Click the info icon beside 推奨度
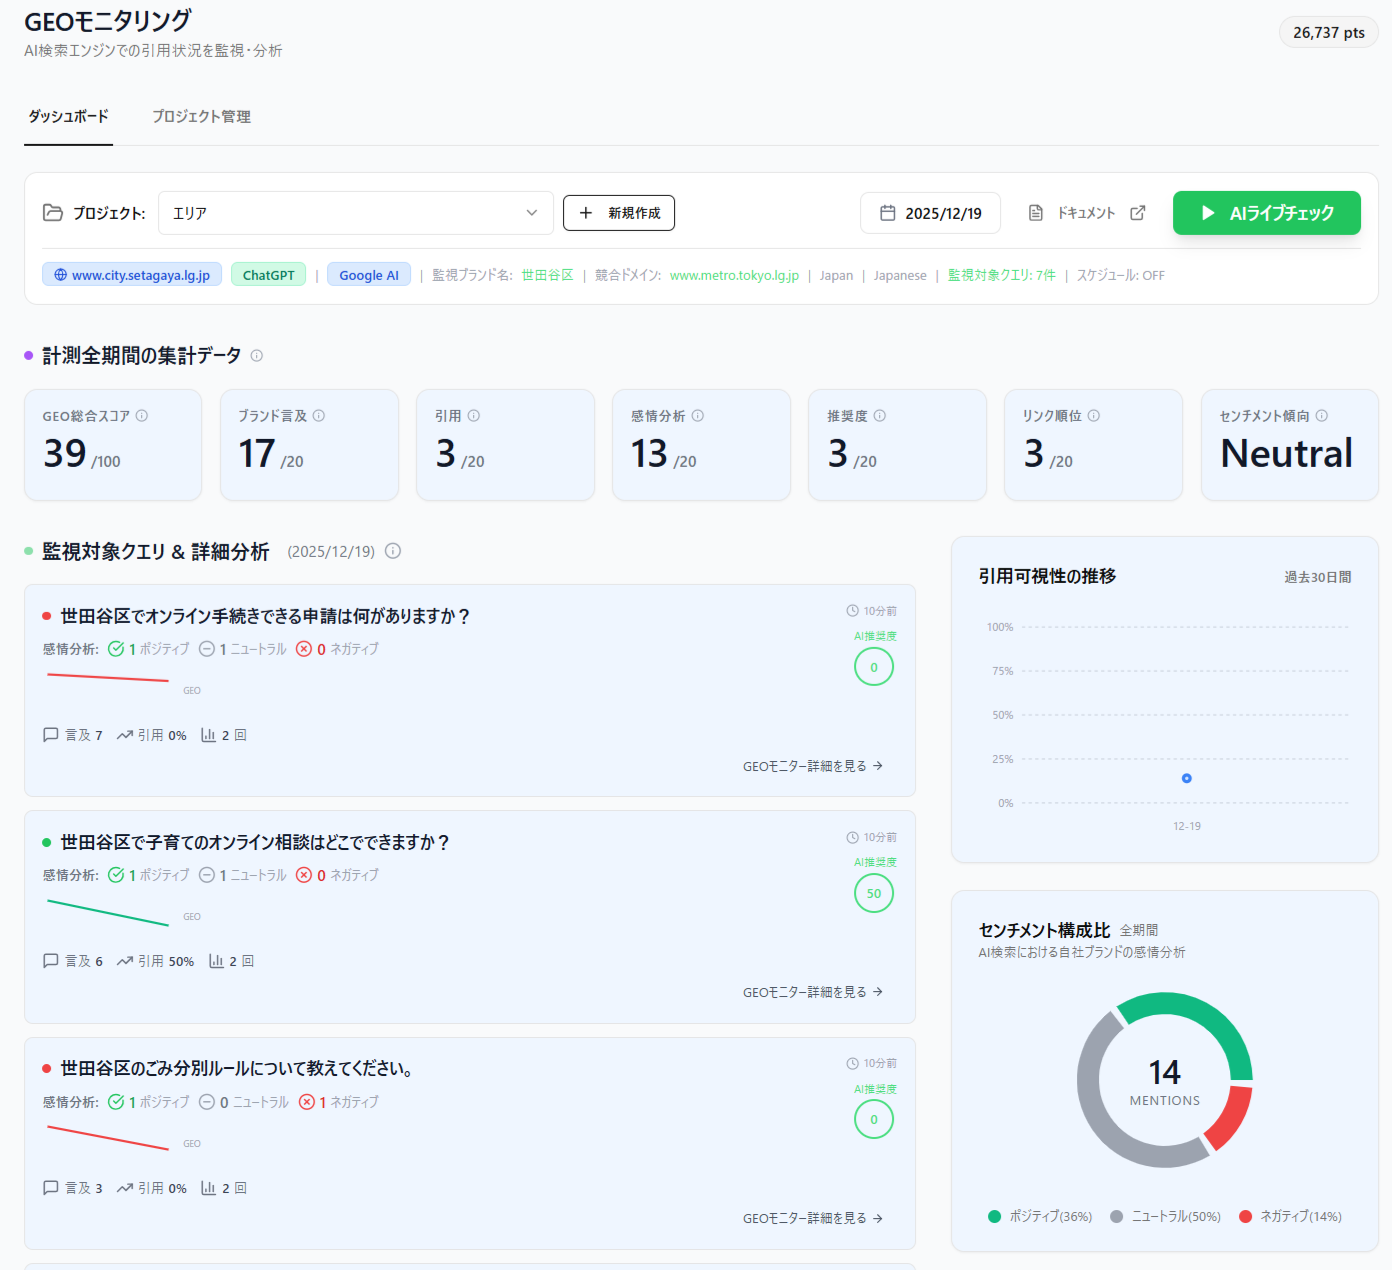The image size is (1392, 1270). click(880, 416)
